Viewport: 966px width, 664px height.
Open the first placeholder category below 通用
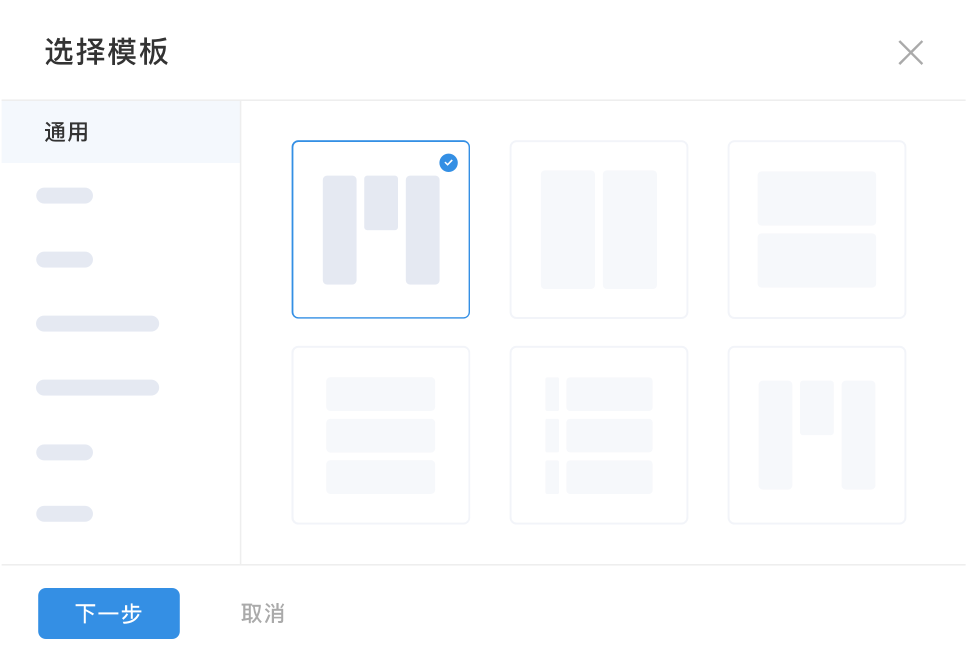[x=65, y=196]
